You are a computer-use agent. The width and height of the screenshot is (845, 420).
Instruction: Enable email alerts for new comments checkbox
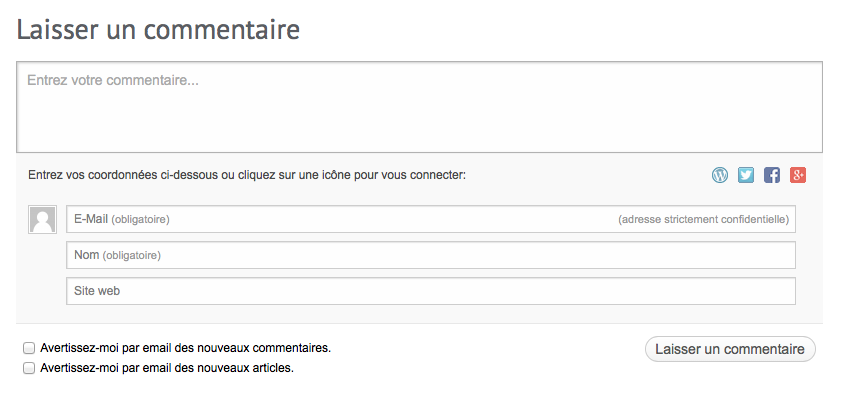29,348
